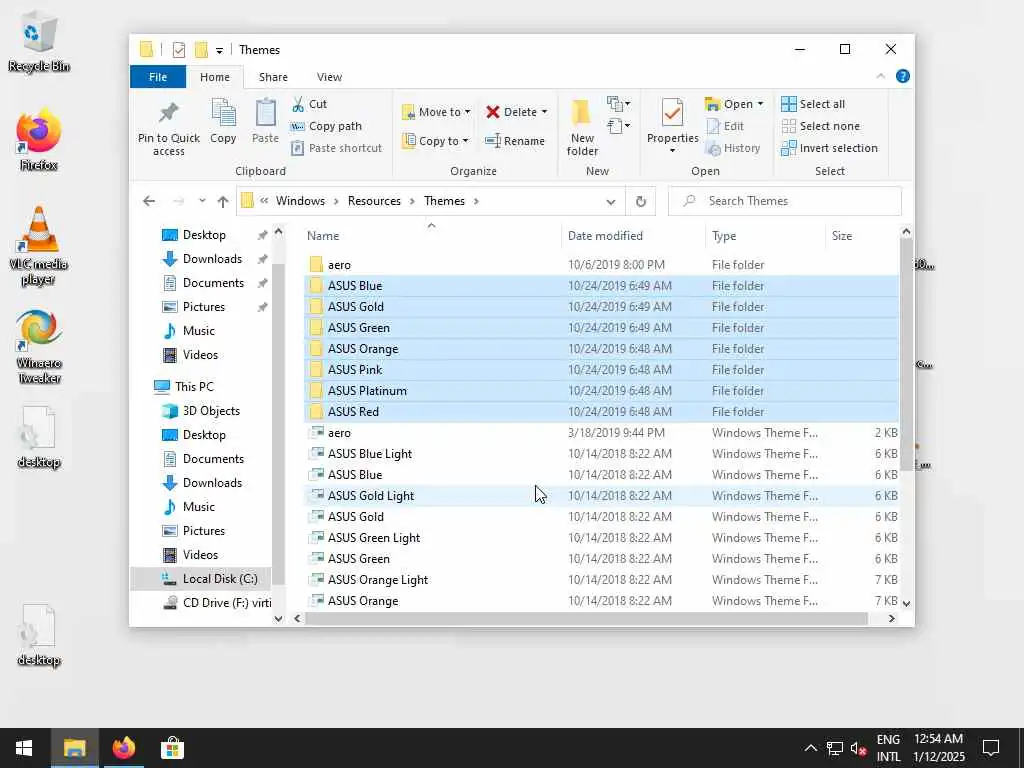Image resolution: width=1024 pixels, height=768 pixels.
Task: Switch to the Share tab
Action: click(273, 77)
